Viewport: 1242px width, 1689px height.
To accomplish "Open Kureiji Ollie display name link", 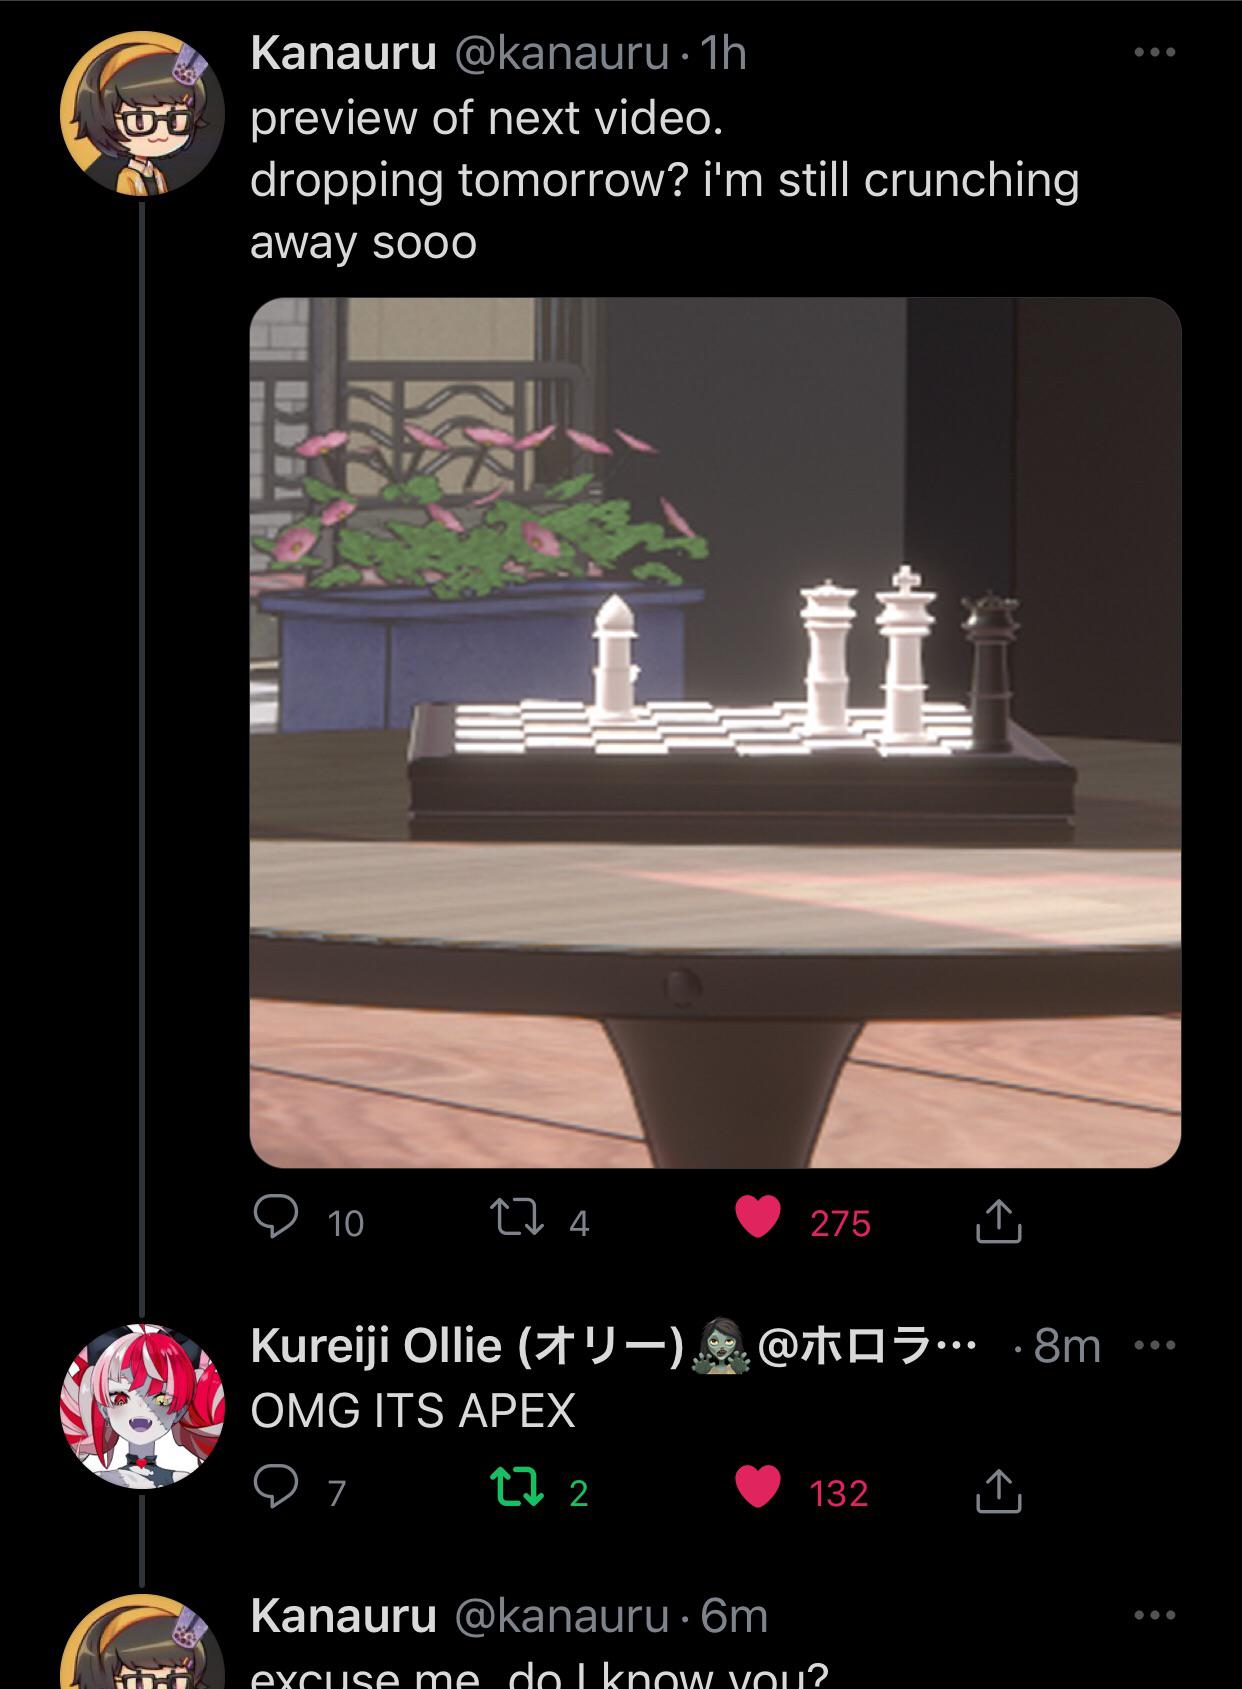I will click(466, 1346).
